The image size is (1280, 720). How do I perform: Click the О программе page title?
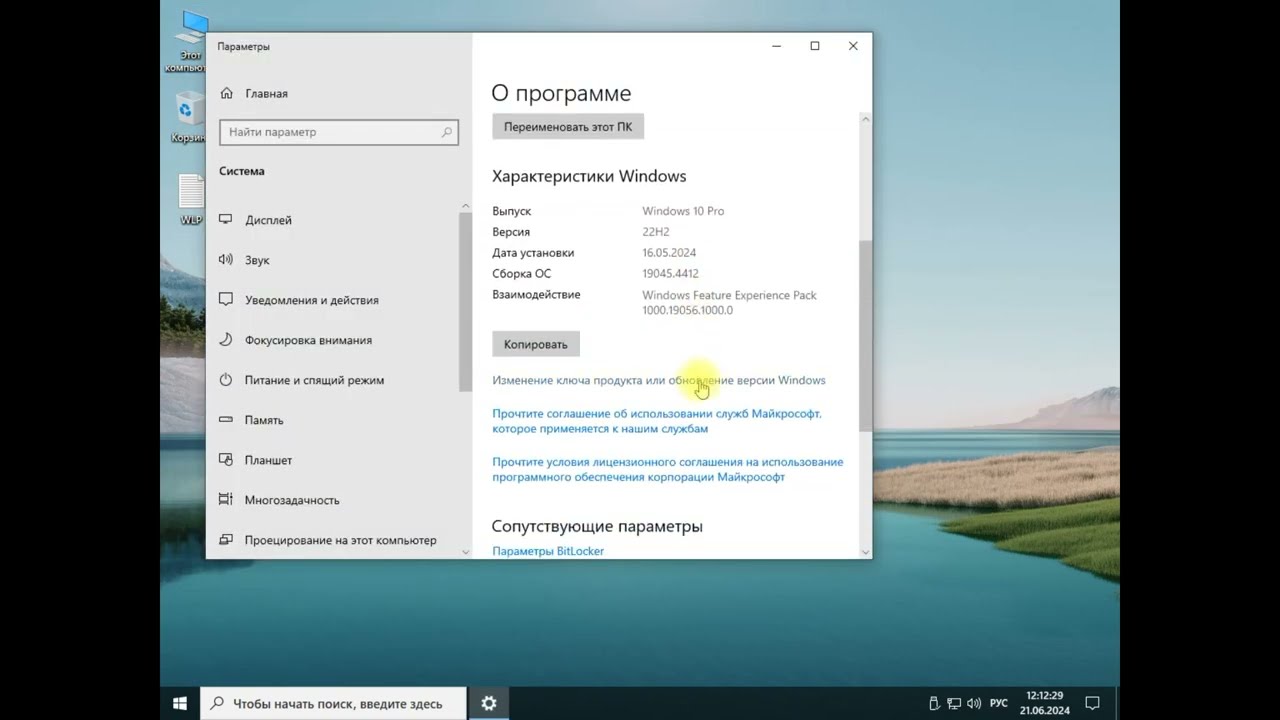point(561,93)
